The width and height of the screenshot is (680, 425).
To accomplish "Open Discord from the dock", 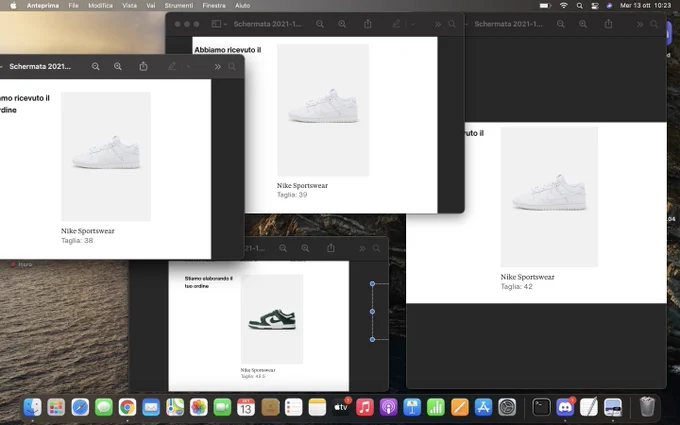I will click(565, 407).
